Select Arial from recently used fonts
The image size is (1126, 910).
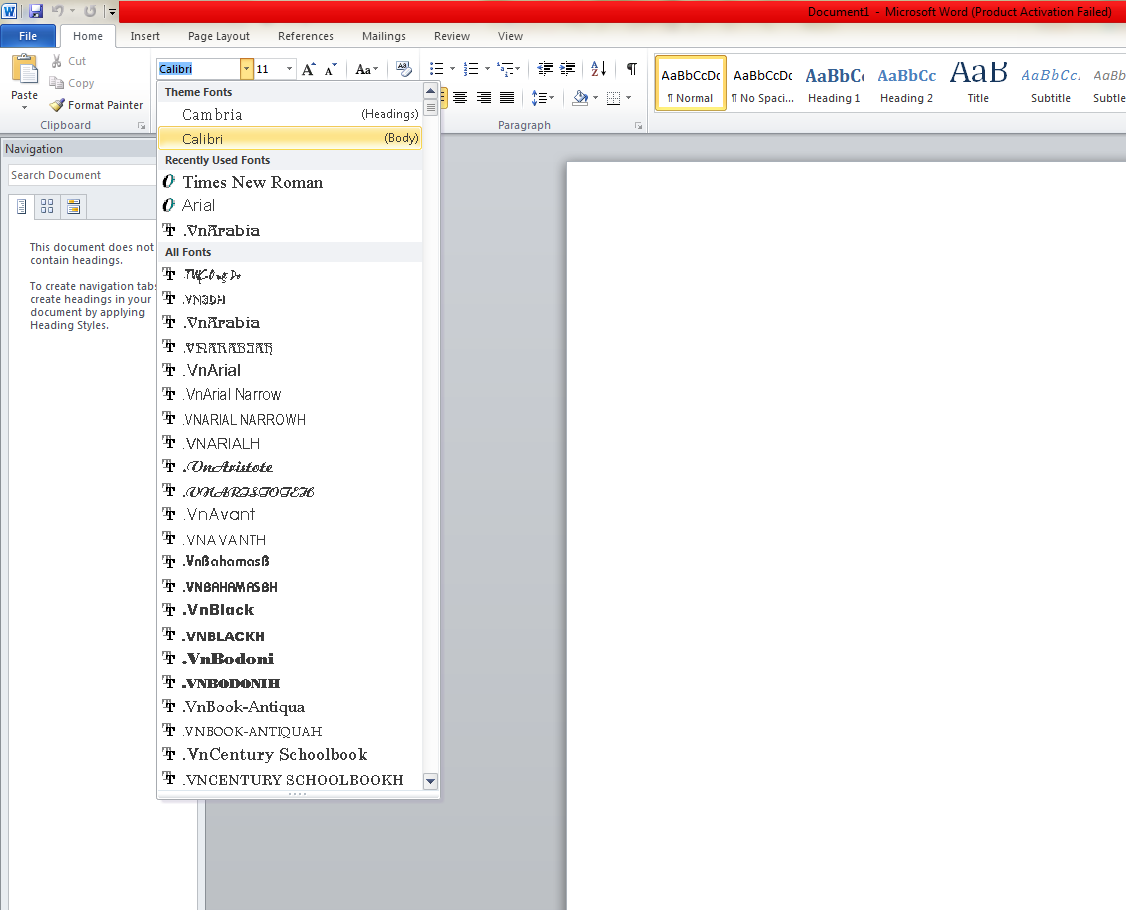pos(289,205)
